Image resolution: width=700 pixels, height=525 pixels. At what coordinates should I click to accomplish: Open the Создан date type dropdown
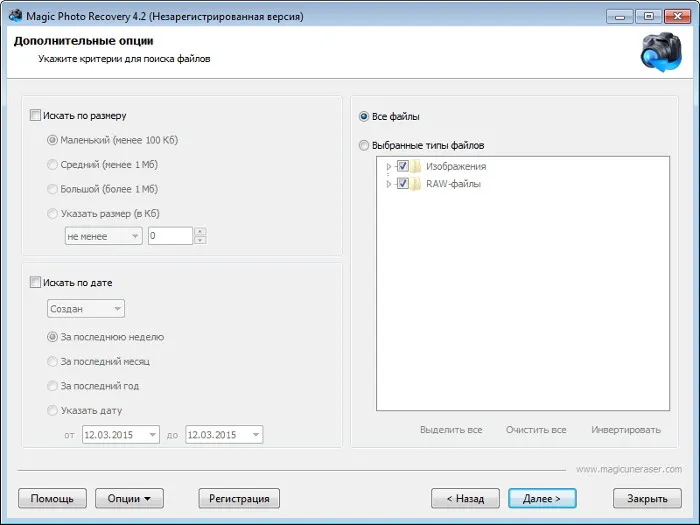click(x=86, y=309)
